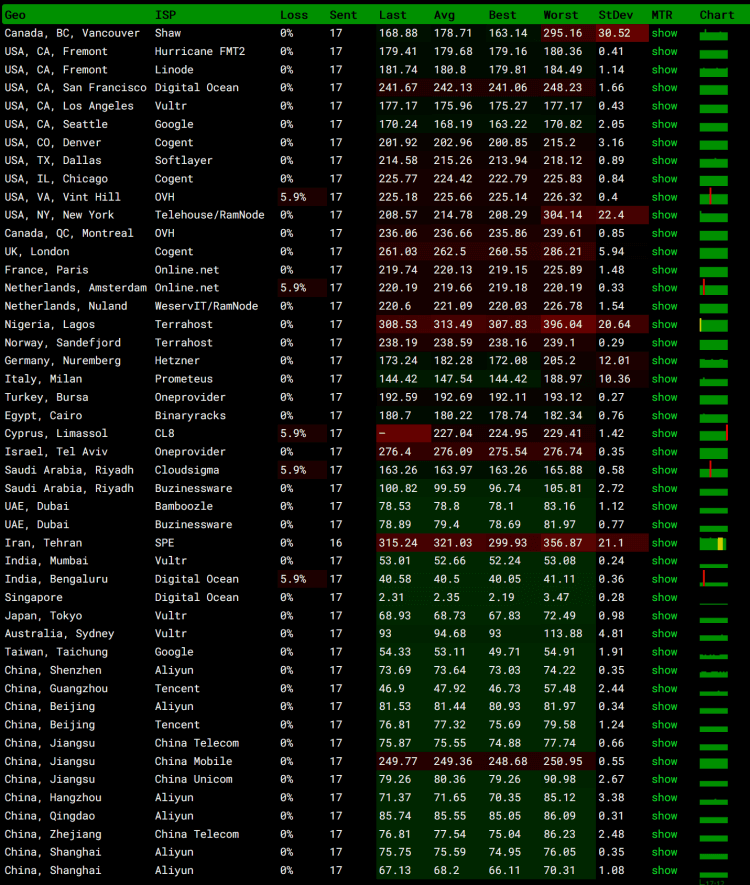This screenshot has width=750, height=885.
Task: Click show for Taichung Google
Action: pos(664,652)
